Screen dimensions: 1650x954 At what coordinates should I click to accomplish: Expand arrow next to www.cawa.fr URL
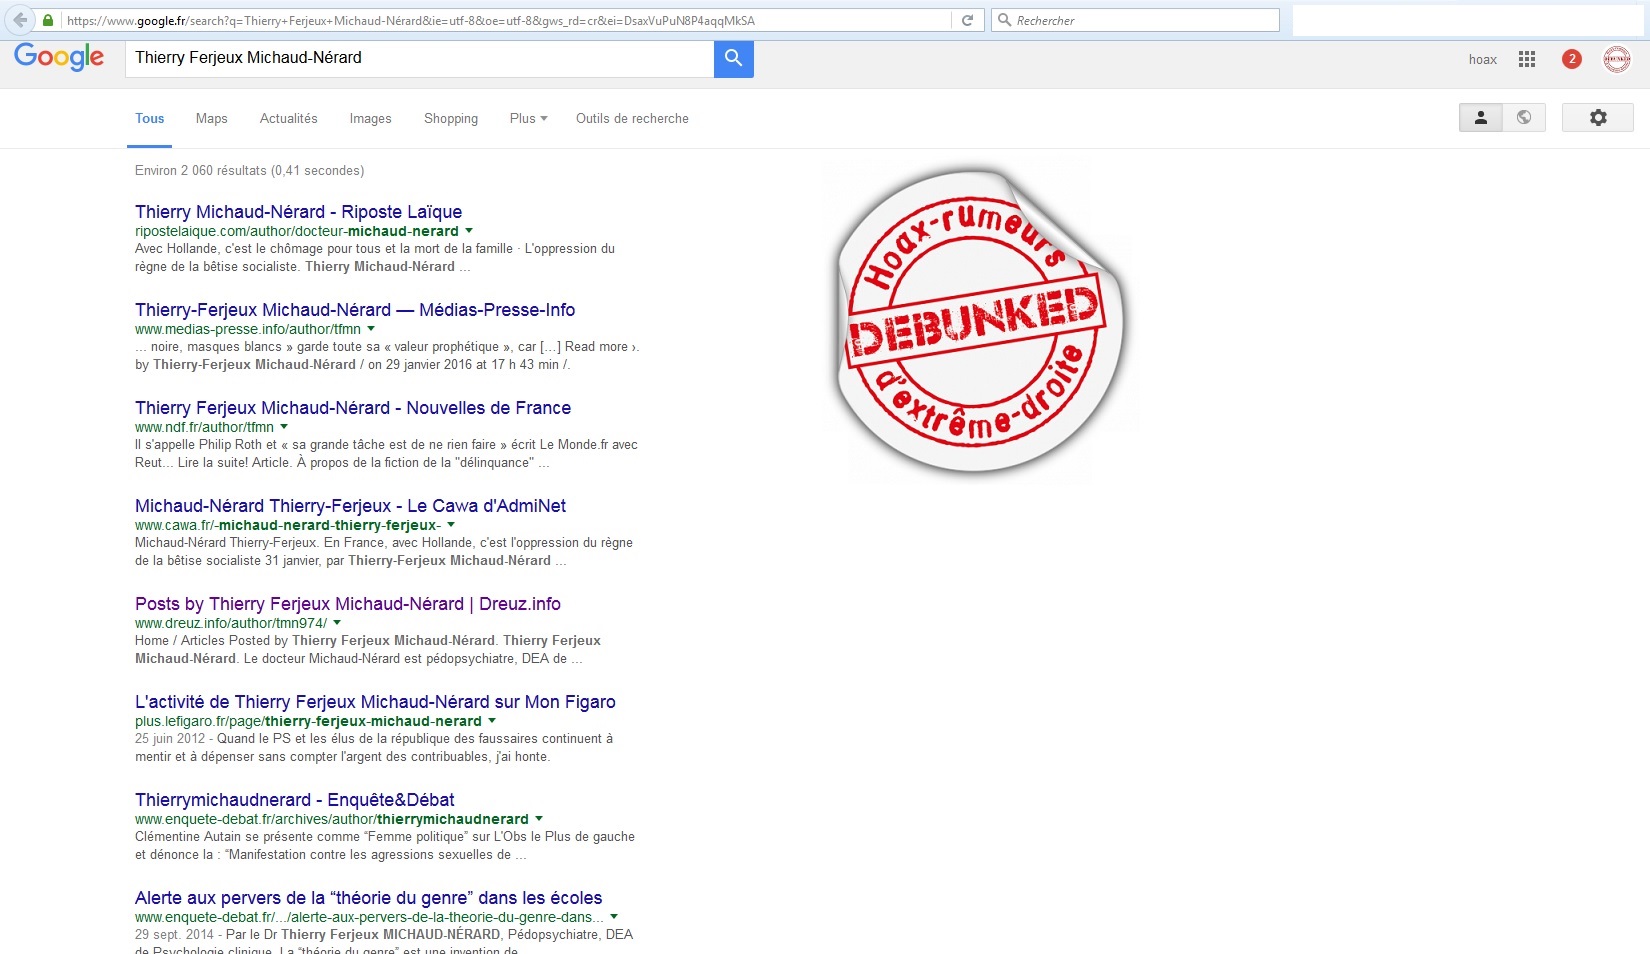click(x=451, y=525)
